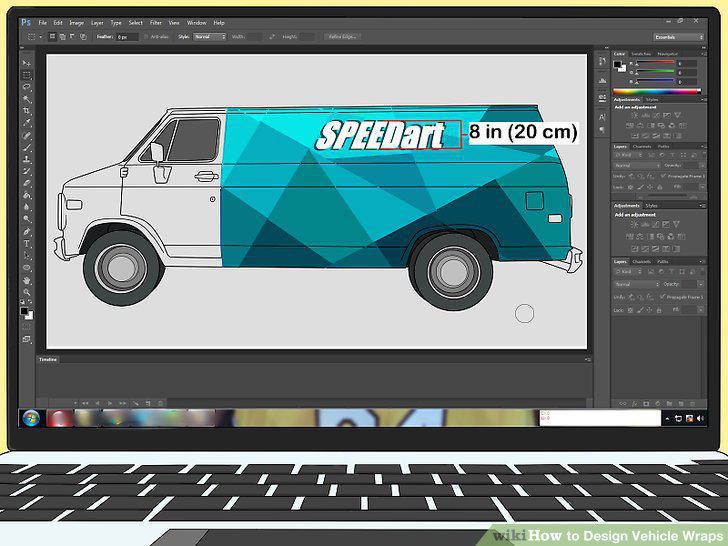This screenshot has width=728, height=546.
Task: Open the collapsed History panel icon
Action: point(602,61)
